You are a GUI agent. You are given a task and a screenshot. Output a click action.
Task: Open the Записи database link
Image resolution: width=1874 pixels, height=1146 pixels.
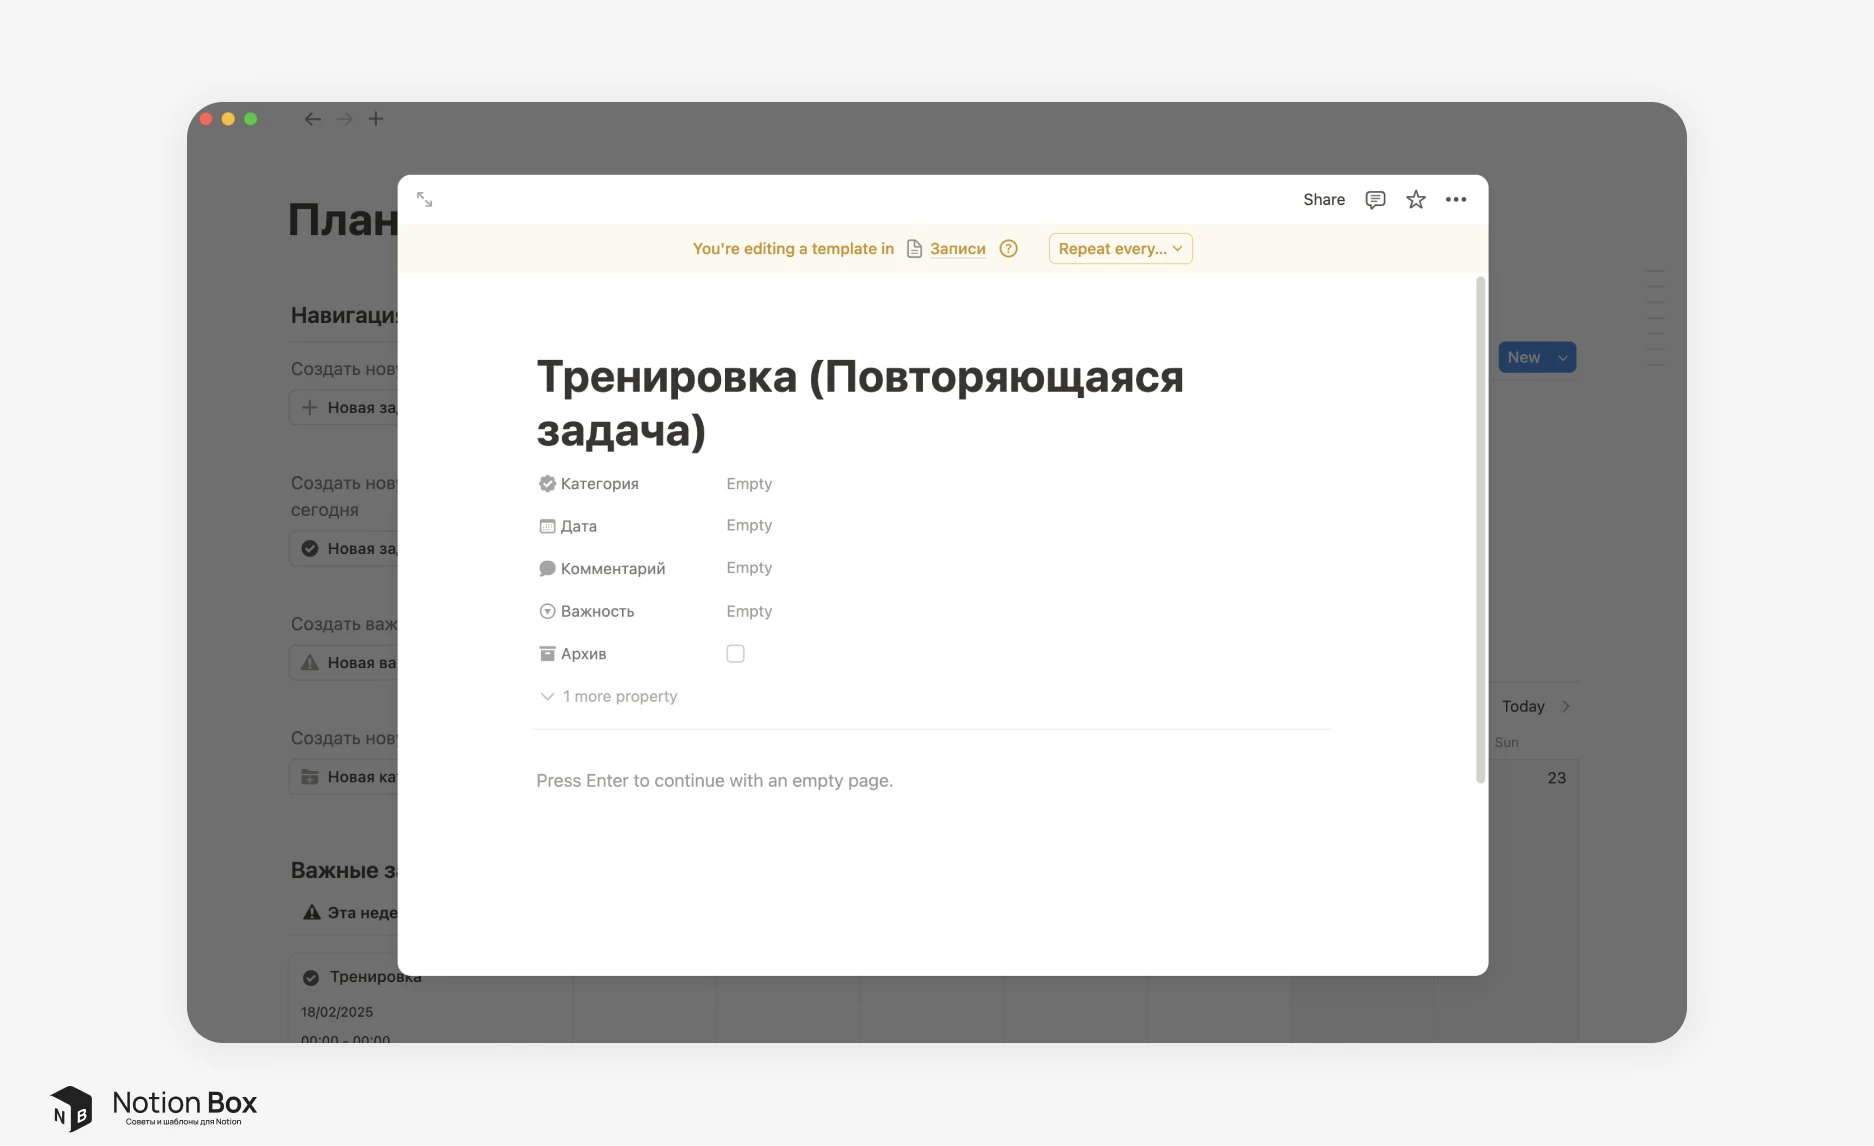(x=957, y=249)
